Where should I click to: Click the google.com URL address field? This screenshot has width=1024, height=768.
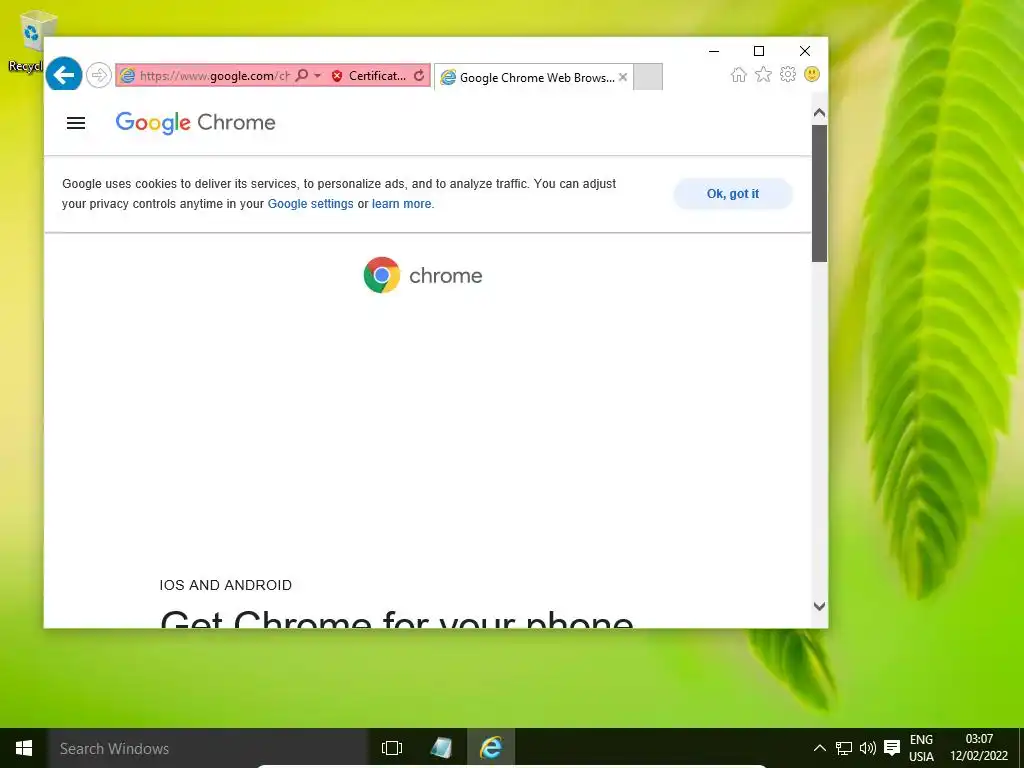click(x=214, y=76)
